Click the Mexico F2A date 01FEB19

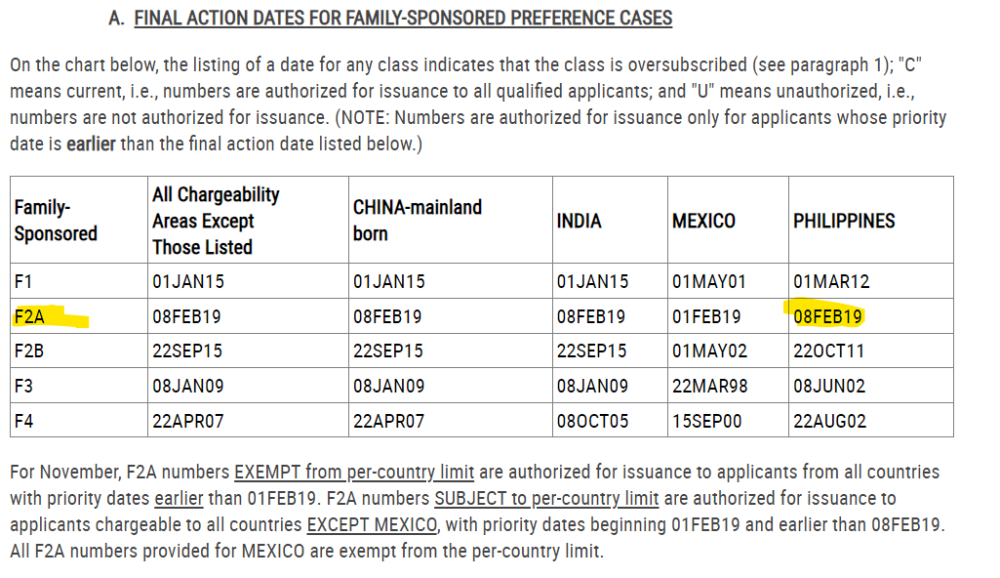pos(706,316)
